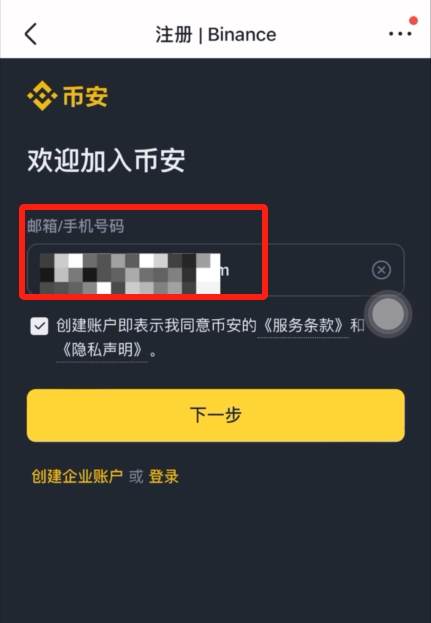Tap the yellow Binance diamond logo
Viewport: 431px width, 623px height.
(42, 96)
